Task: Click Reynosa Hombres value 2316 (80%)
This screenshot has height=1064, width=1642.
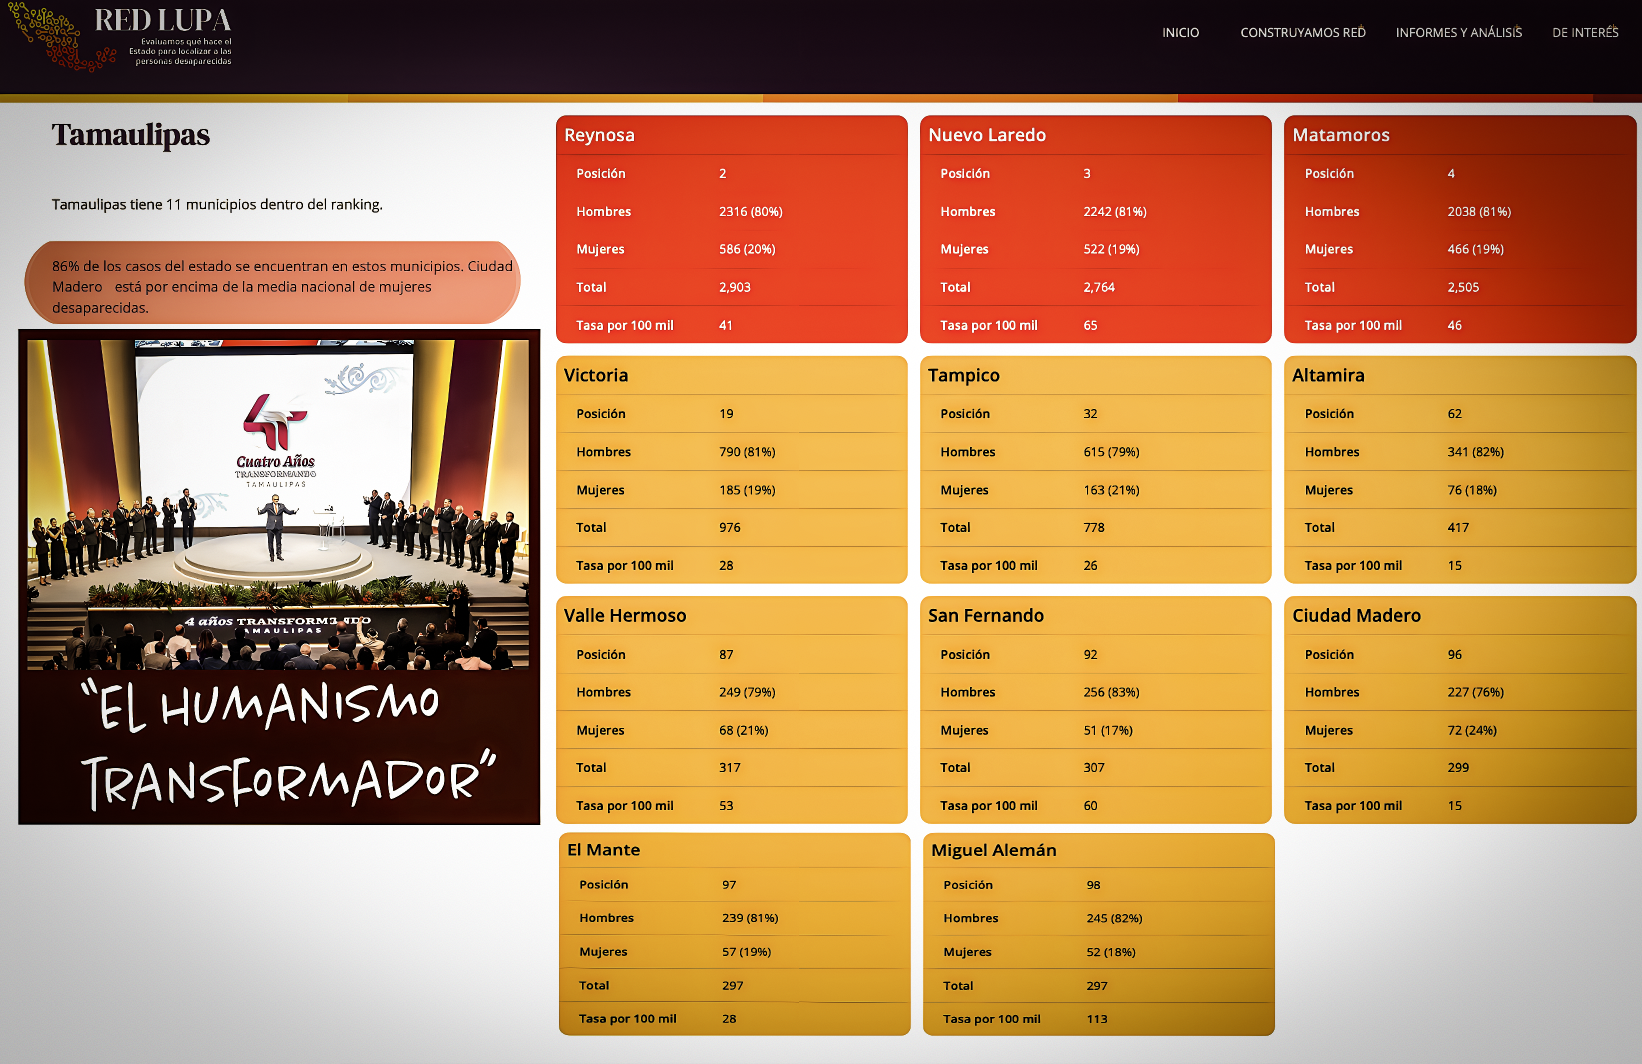Action: coord(751,212)
